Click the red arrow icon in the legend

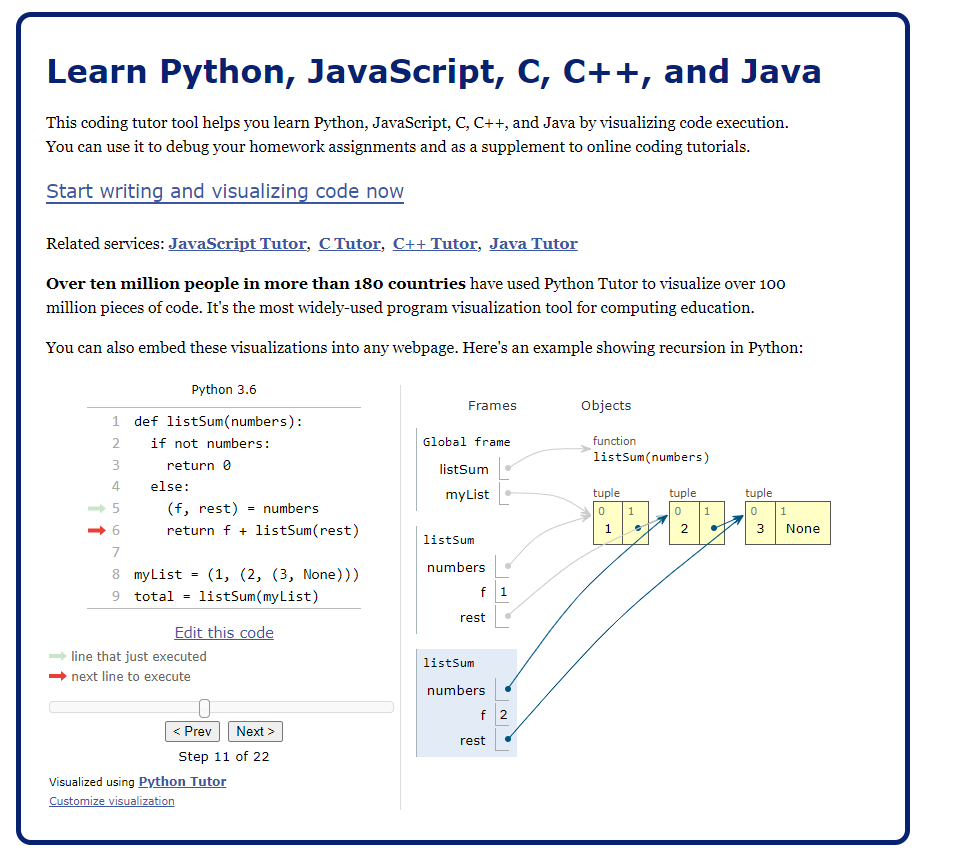[x=57, y=677]
